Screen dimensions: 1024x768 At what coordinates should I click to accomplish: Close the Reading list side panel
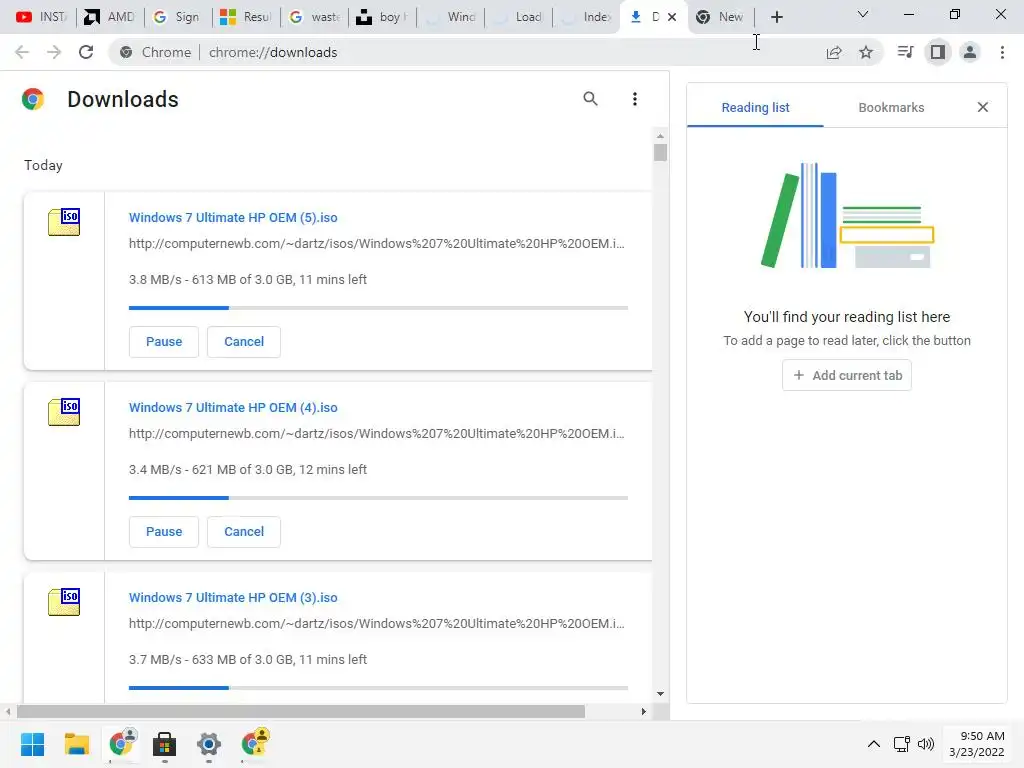pos(982,107)
